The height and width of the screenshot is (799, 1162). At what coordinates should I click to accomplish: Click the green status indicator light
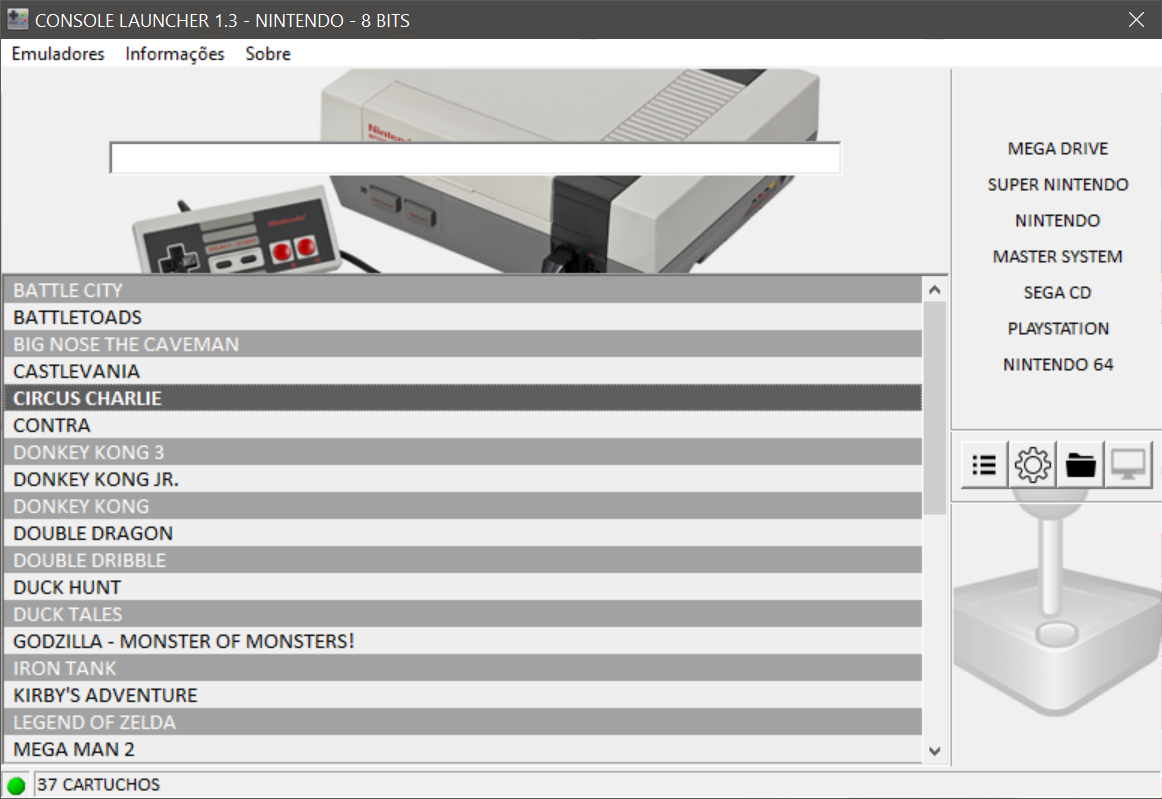16,785
